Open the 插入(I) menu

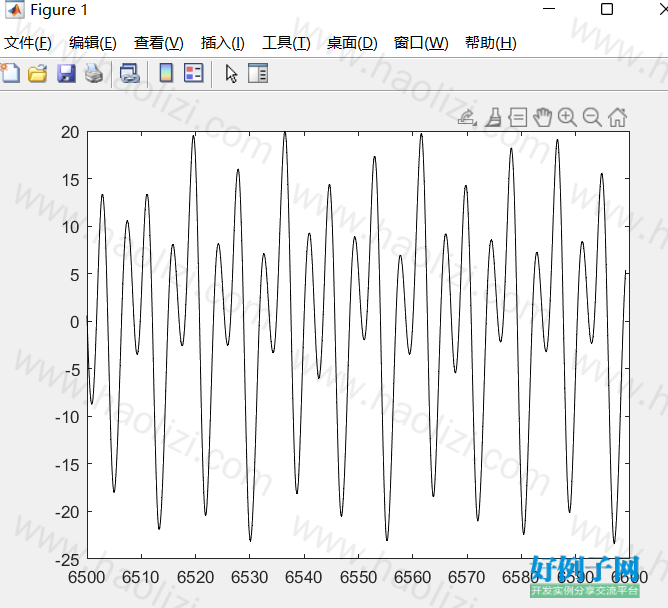click(x=222, y=43)
